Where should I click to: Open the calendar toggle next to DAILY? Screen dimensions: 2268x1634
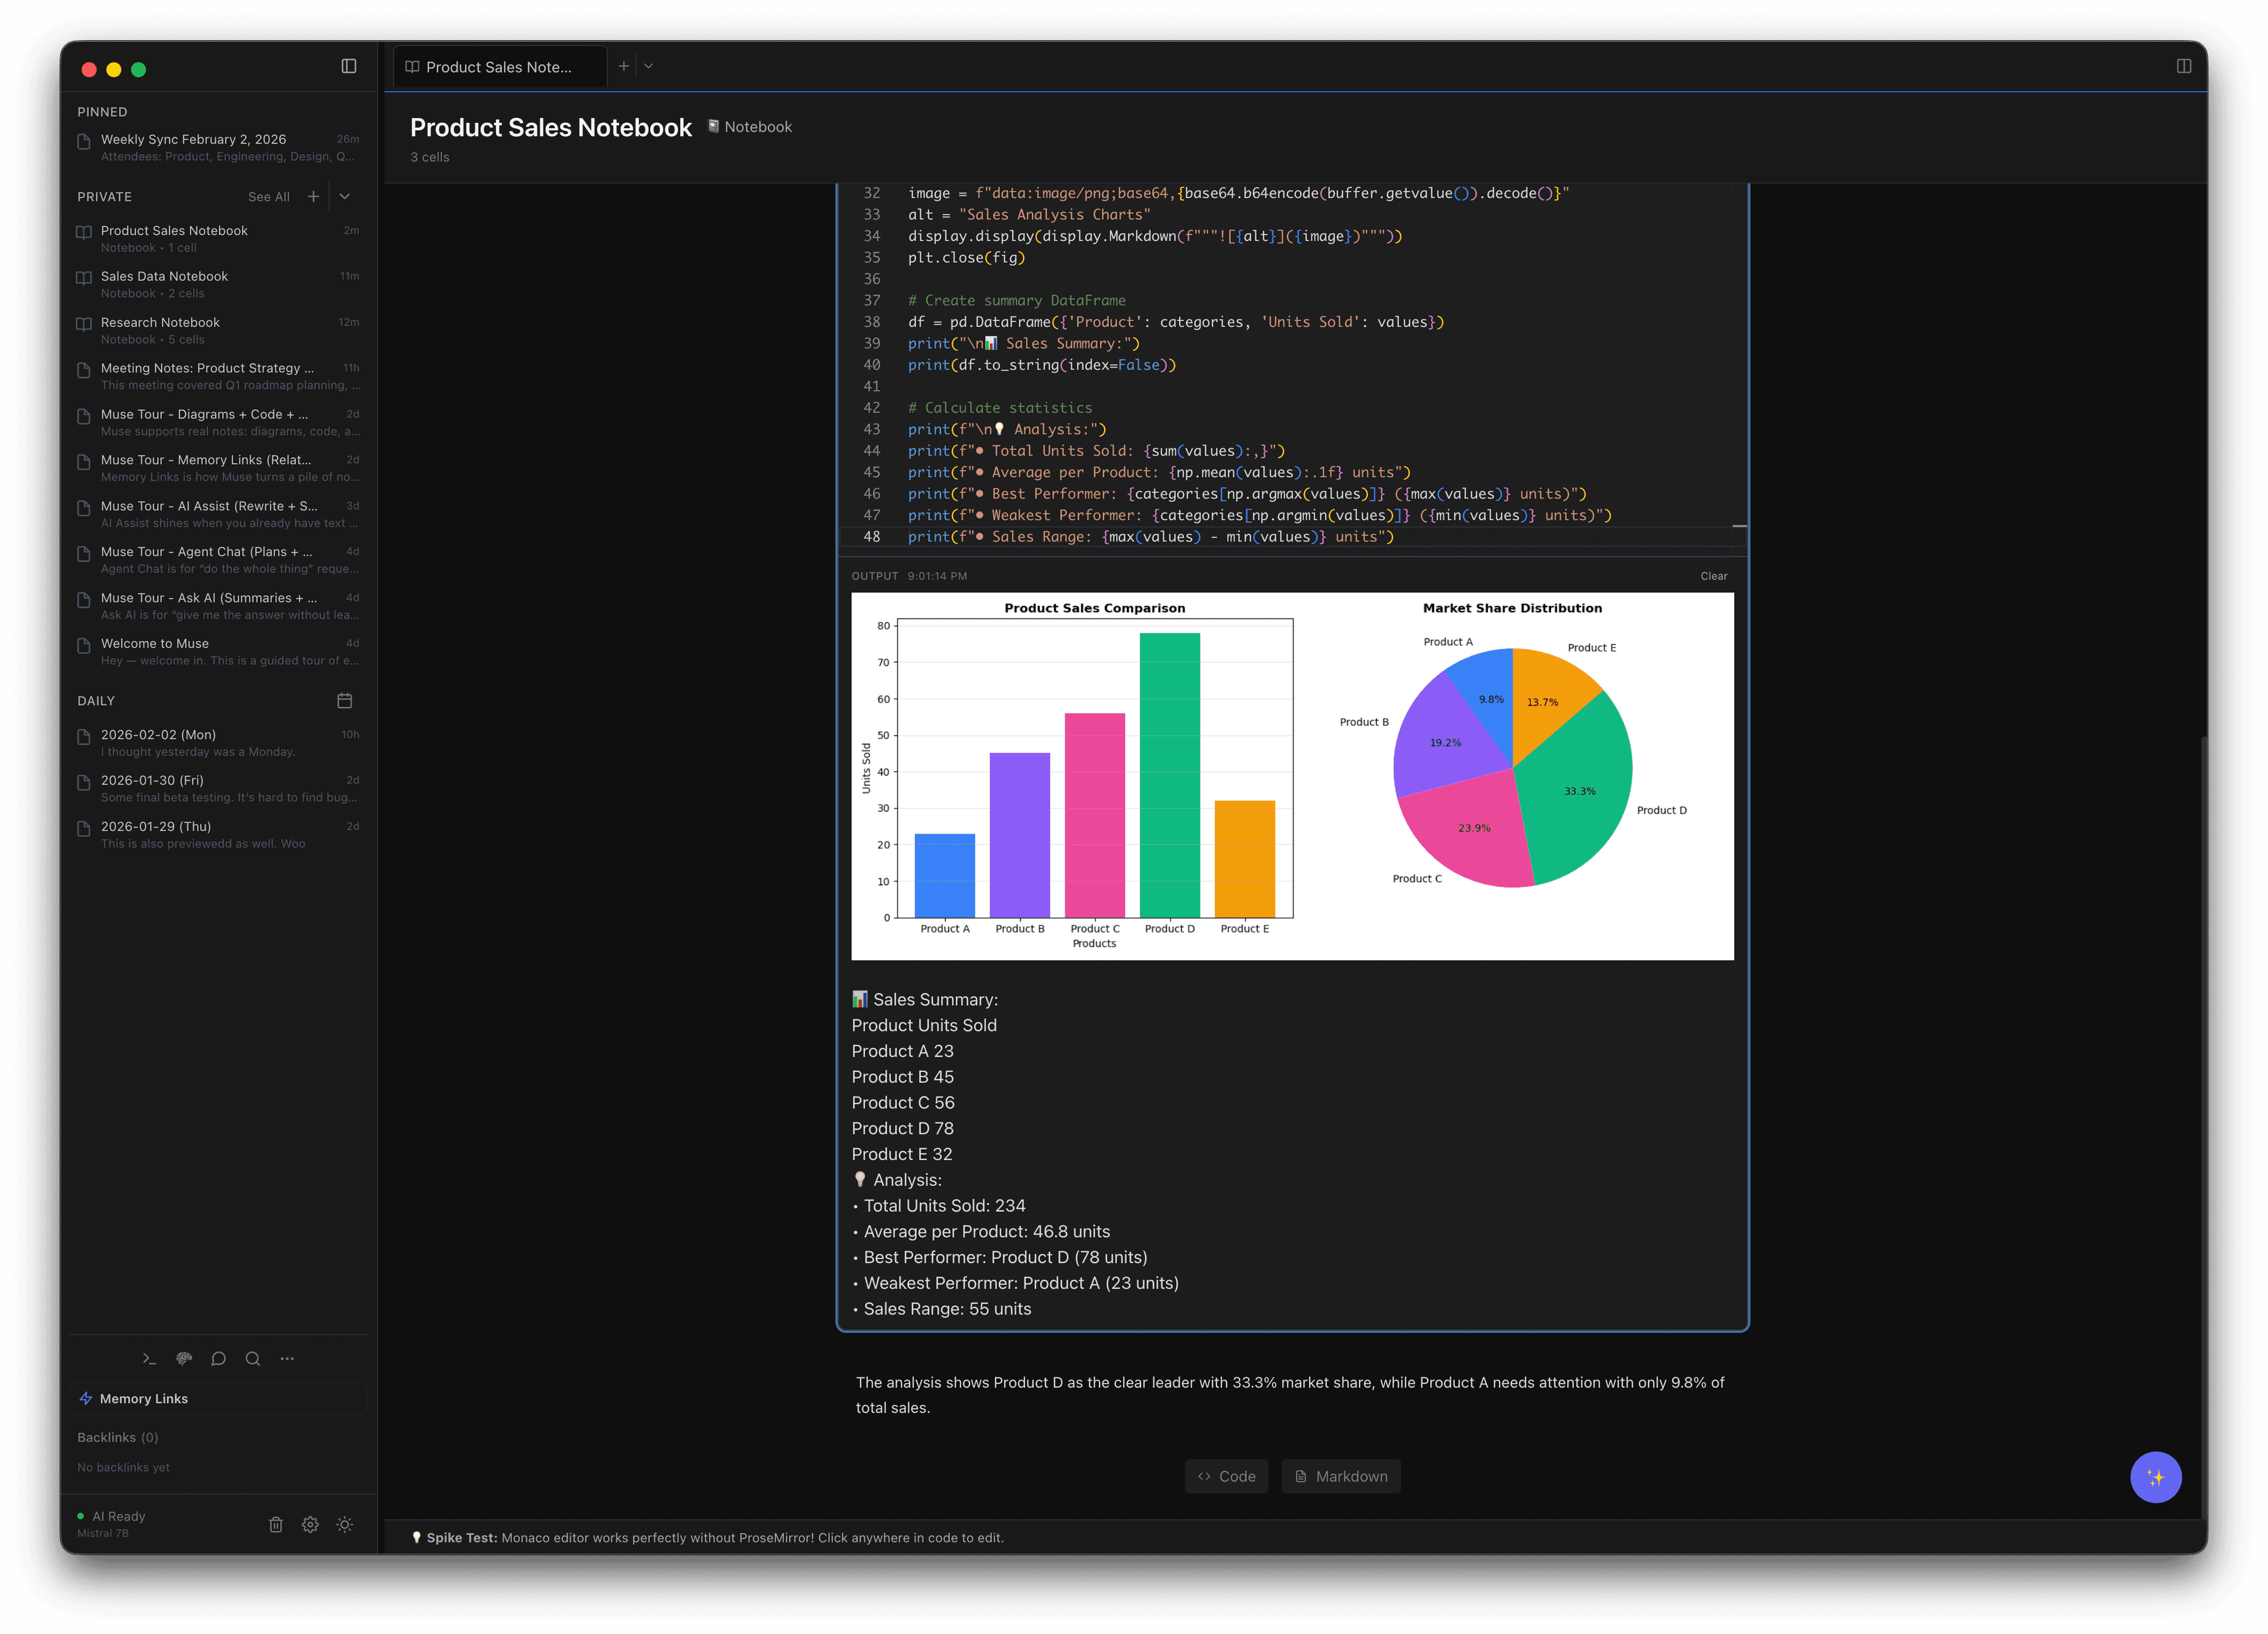point(345,701)
